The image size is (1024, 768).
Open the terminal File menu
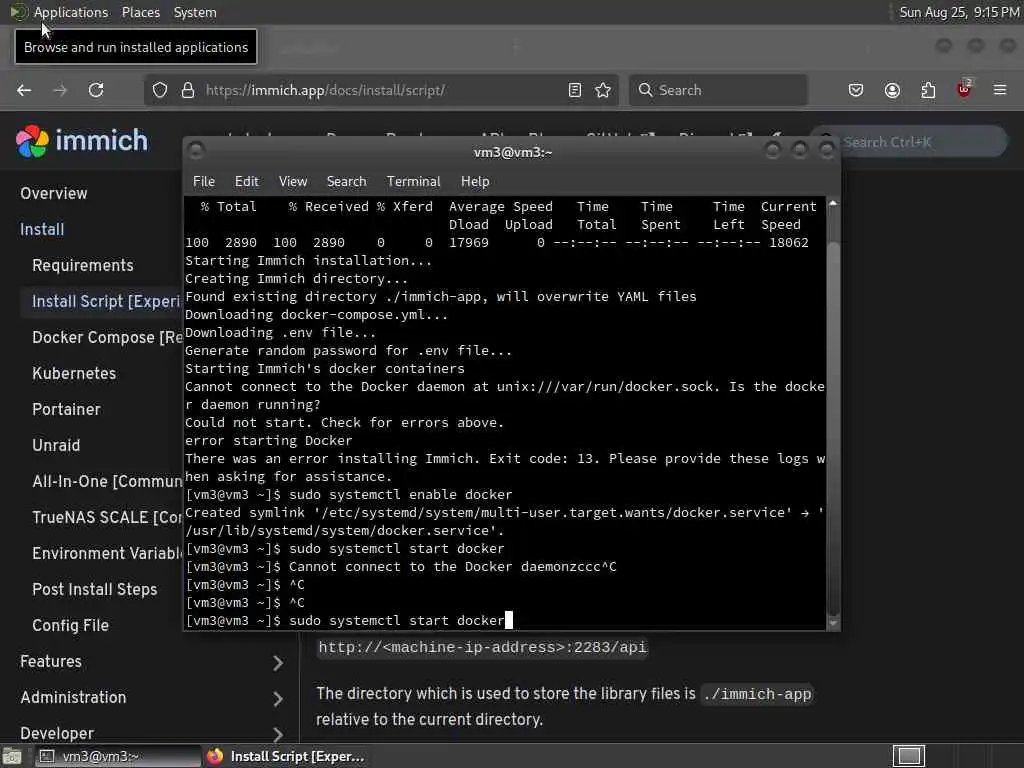tap(204, 182)
